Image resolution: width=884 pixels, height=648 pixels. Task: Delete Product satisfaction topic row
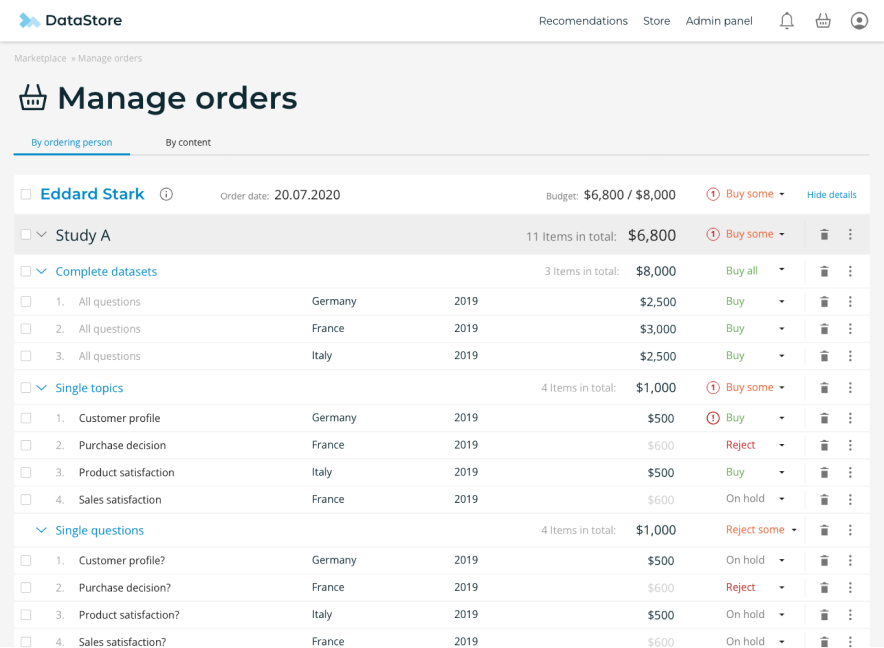(x=824, y=472)
